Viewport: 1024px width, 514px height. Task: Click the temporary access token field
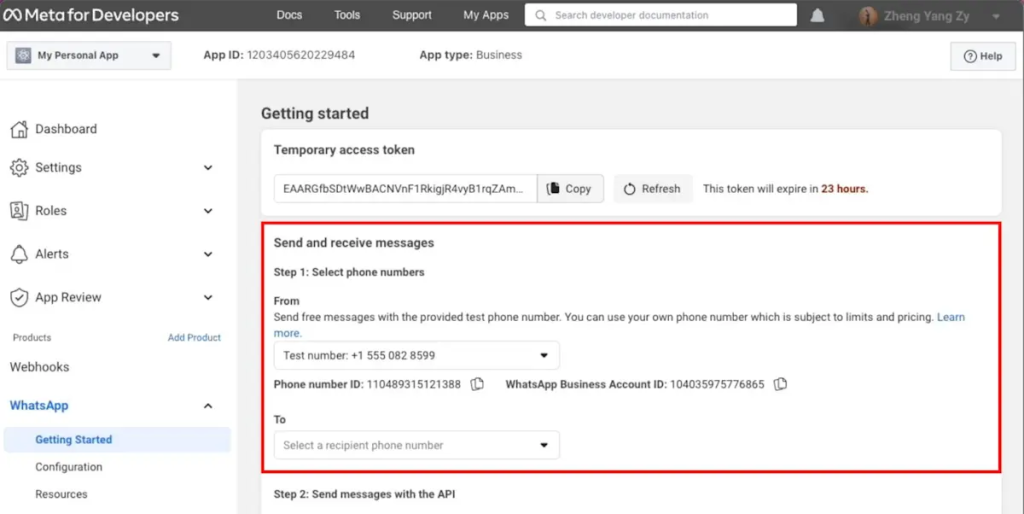tap(406, 189)
